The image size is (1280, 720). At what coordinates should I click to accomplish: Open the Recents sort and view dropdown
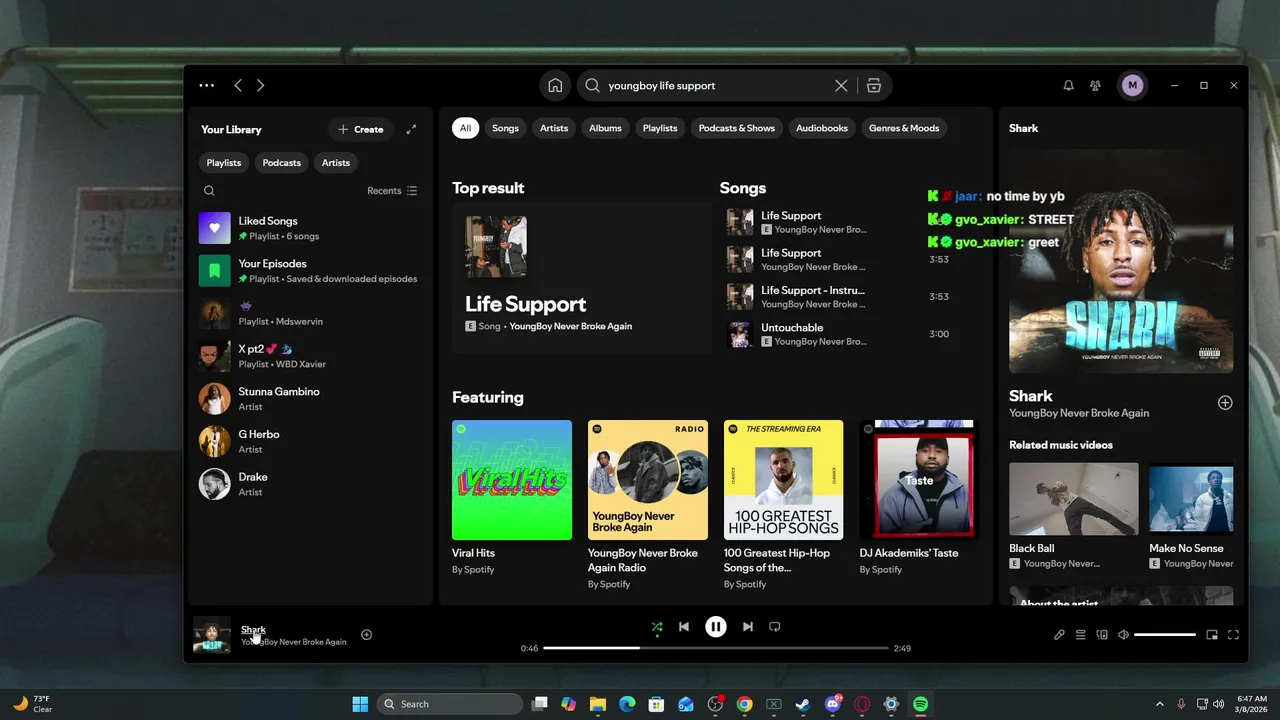392,191
